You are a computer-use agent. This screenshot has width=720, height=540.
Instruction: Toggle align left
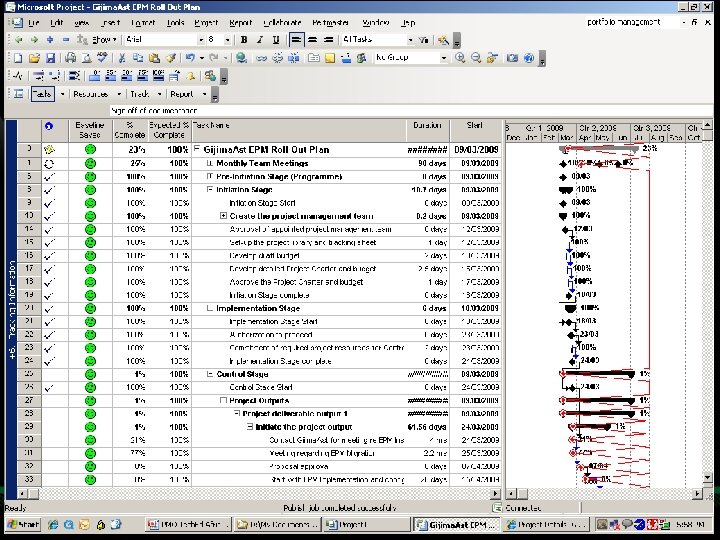(x=296, y=40)
